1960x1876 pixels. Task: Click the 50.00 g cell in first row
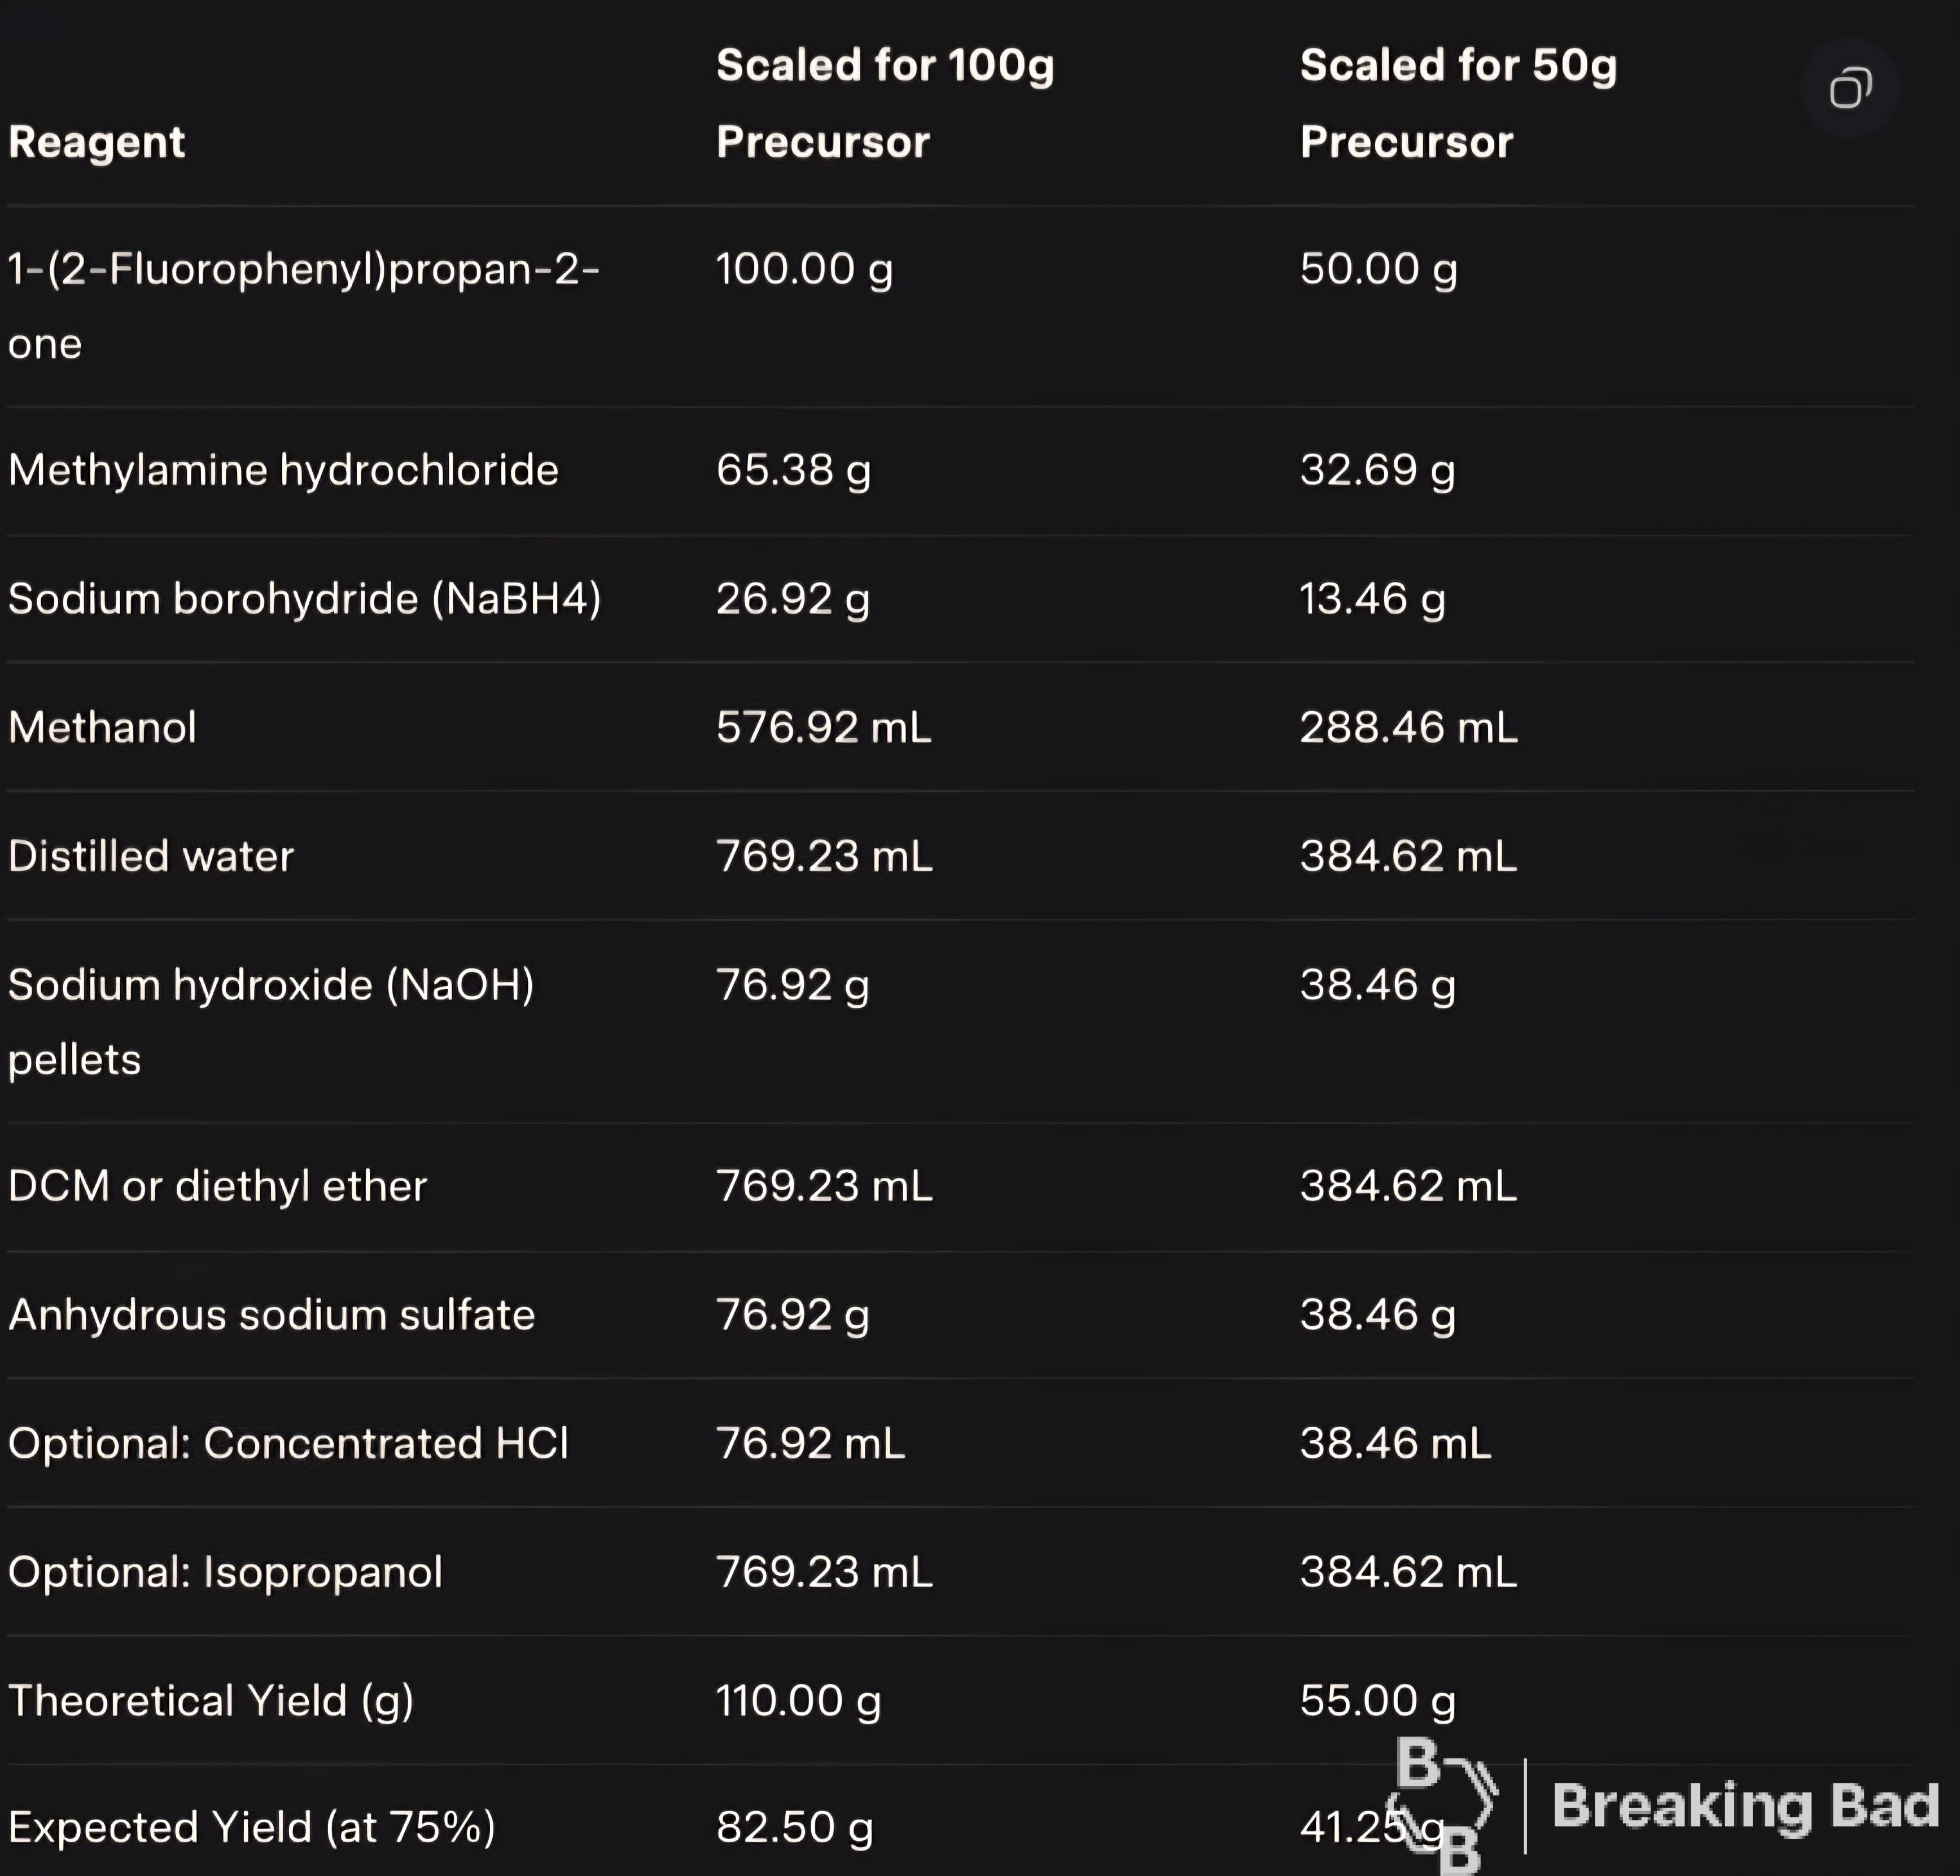tap(1378, 269)
